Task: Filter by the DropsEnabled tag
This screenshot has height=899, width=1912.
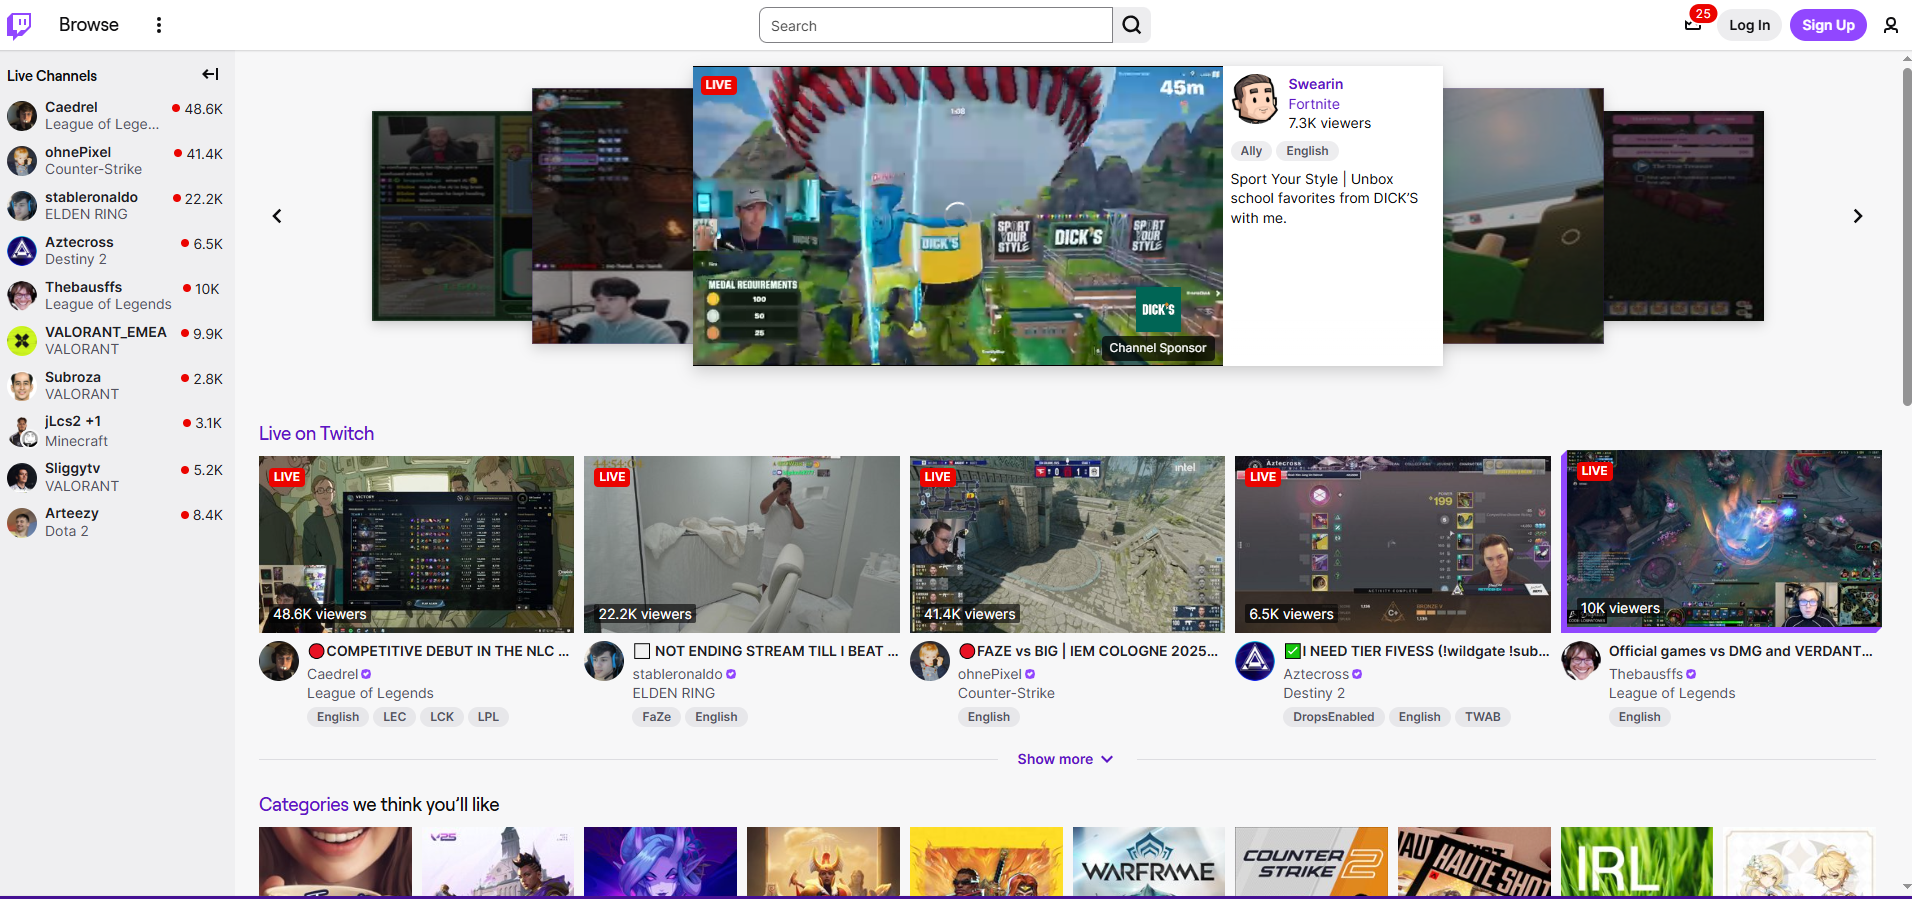Action: point(1333,717)
